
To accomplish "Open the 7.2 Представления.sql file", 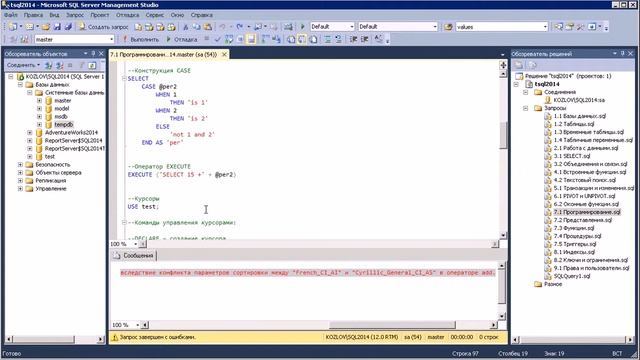I will click(x=582, y=220).
